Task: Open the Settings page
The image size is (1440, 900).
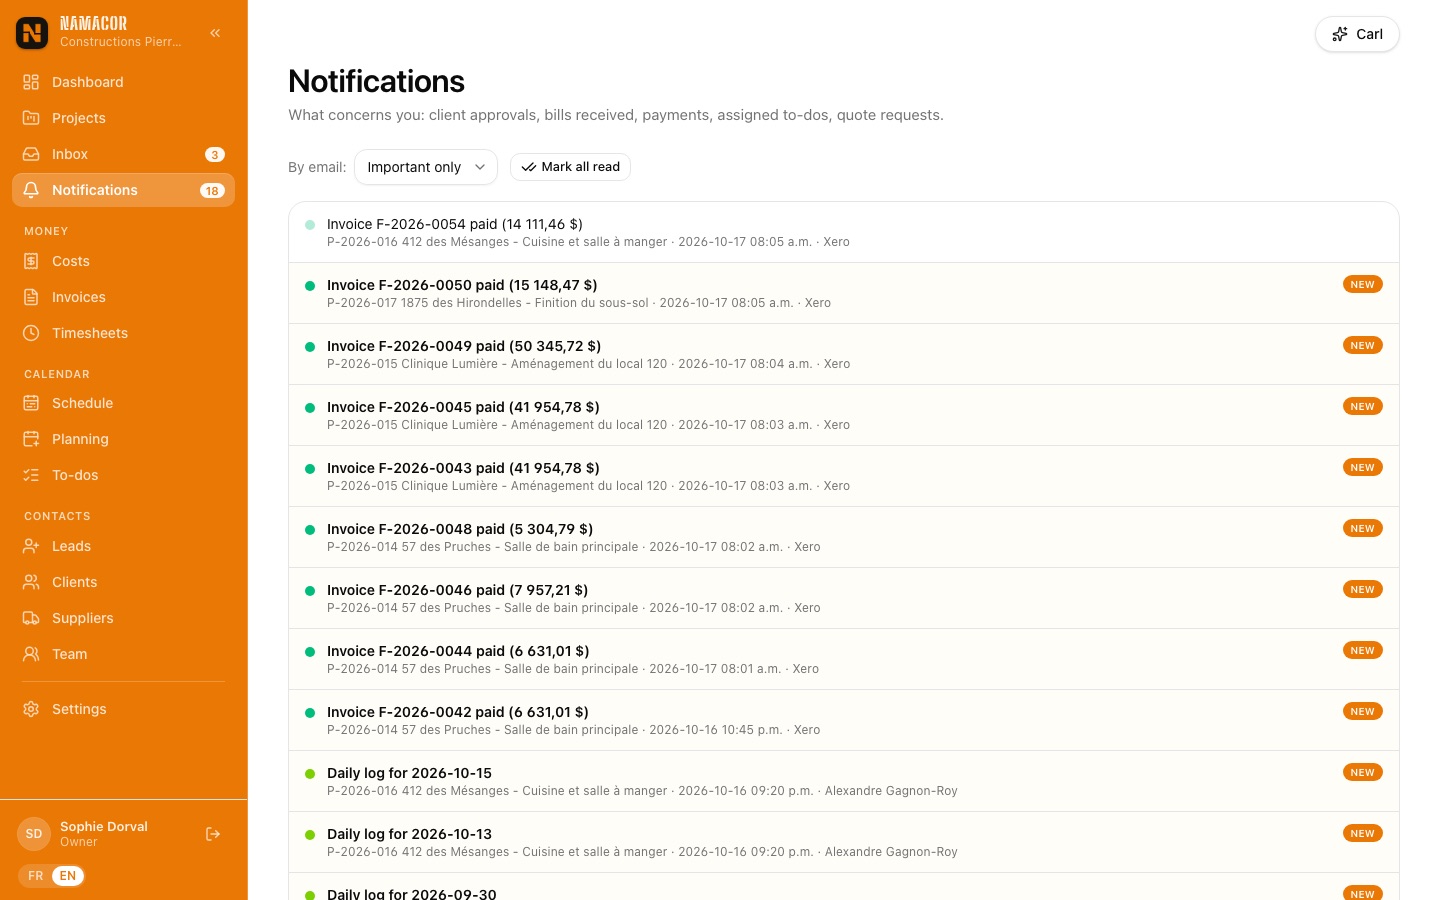Action: [123, 709]
